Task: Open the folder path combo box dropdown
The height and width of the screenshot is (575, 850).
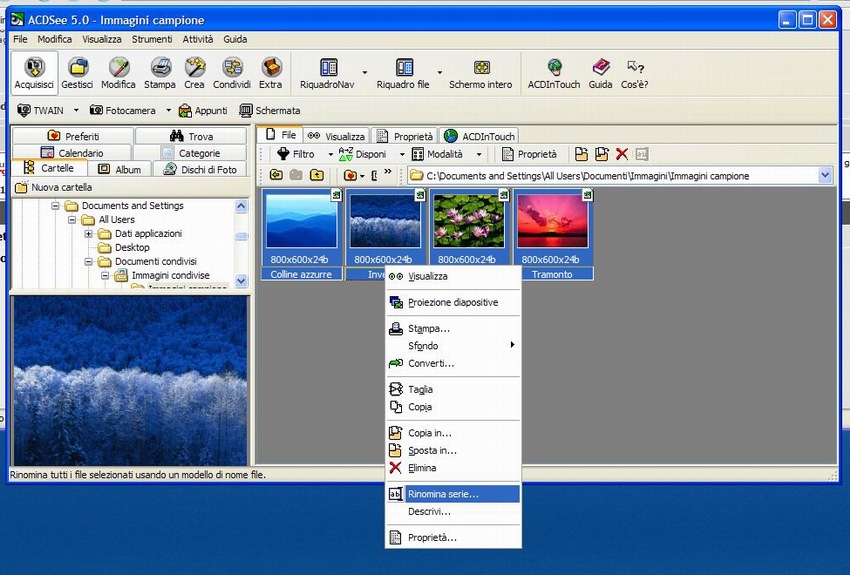Action: [x=825, y=176]
